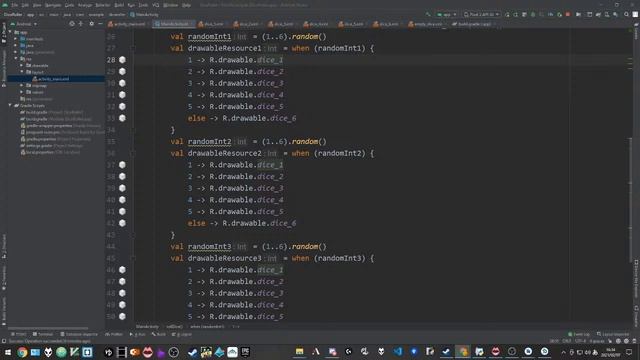Viewport: 640px width, 360px height.
Task: Open the Build tool window button
Action: pos(159,334)
